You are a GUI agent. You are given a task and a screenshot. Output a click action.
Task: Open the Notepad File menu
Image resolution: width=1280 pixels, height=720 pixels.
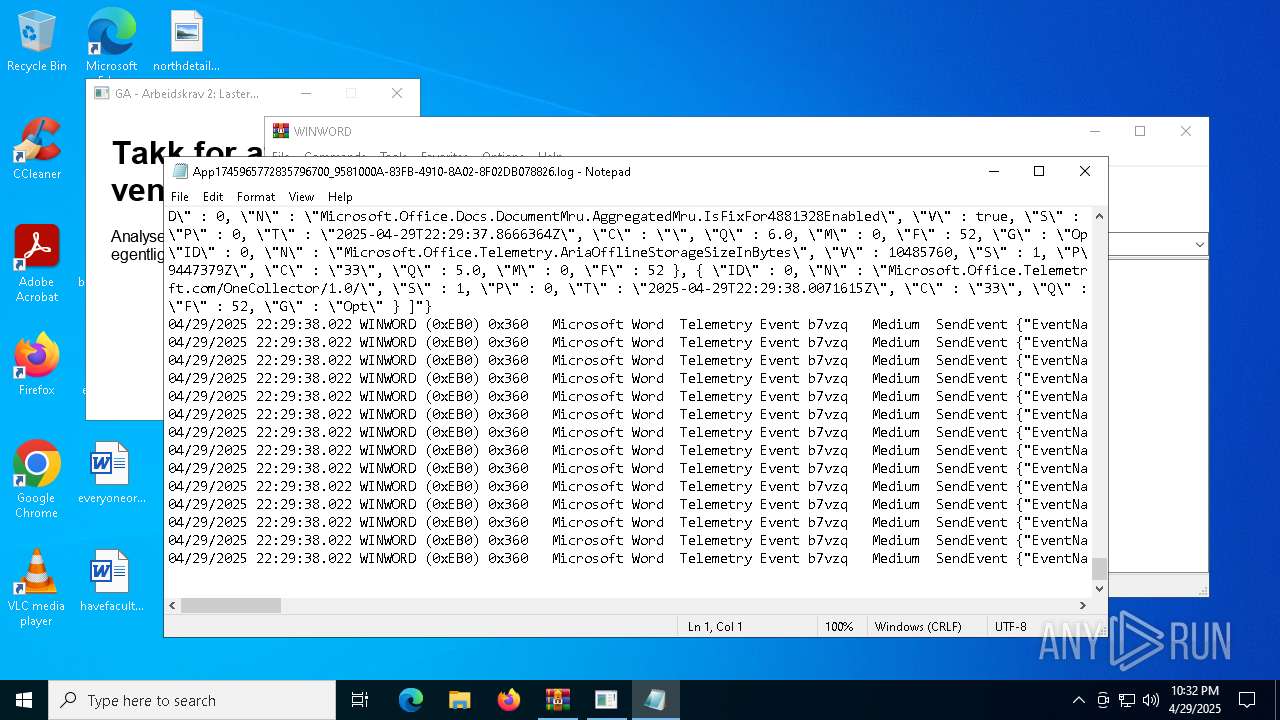pyautogui.click(x=180, y=197)
